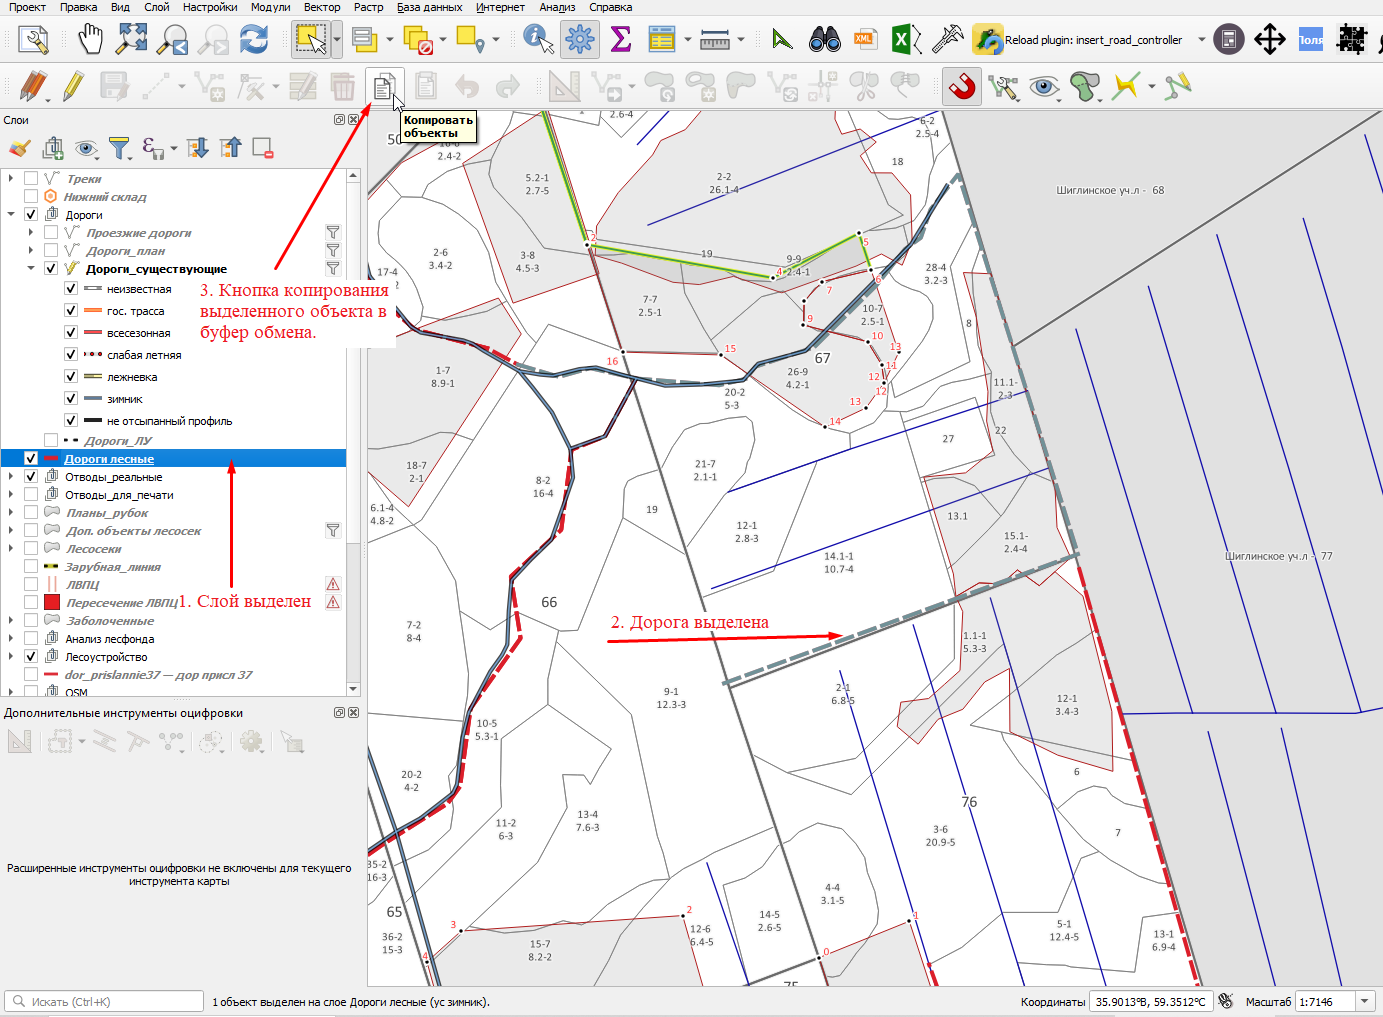Image resolution: width=1383 pixels, height=1017 pixels.
Task: Enable the Нижний склад layer checkbox
Action: pyautogui.click(x=31, y=197)
